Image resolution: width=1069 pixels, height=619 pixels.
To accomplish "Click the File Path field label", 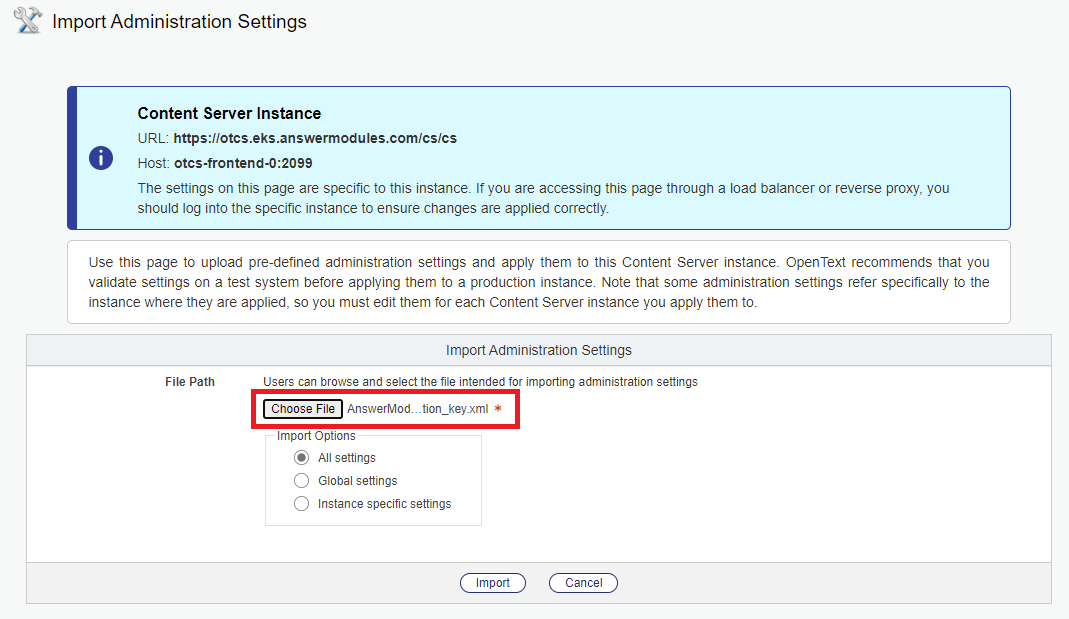I will (190, 381).
